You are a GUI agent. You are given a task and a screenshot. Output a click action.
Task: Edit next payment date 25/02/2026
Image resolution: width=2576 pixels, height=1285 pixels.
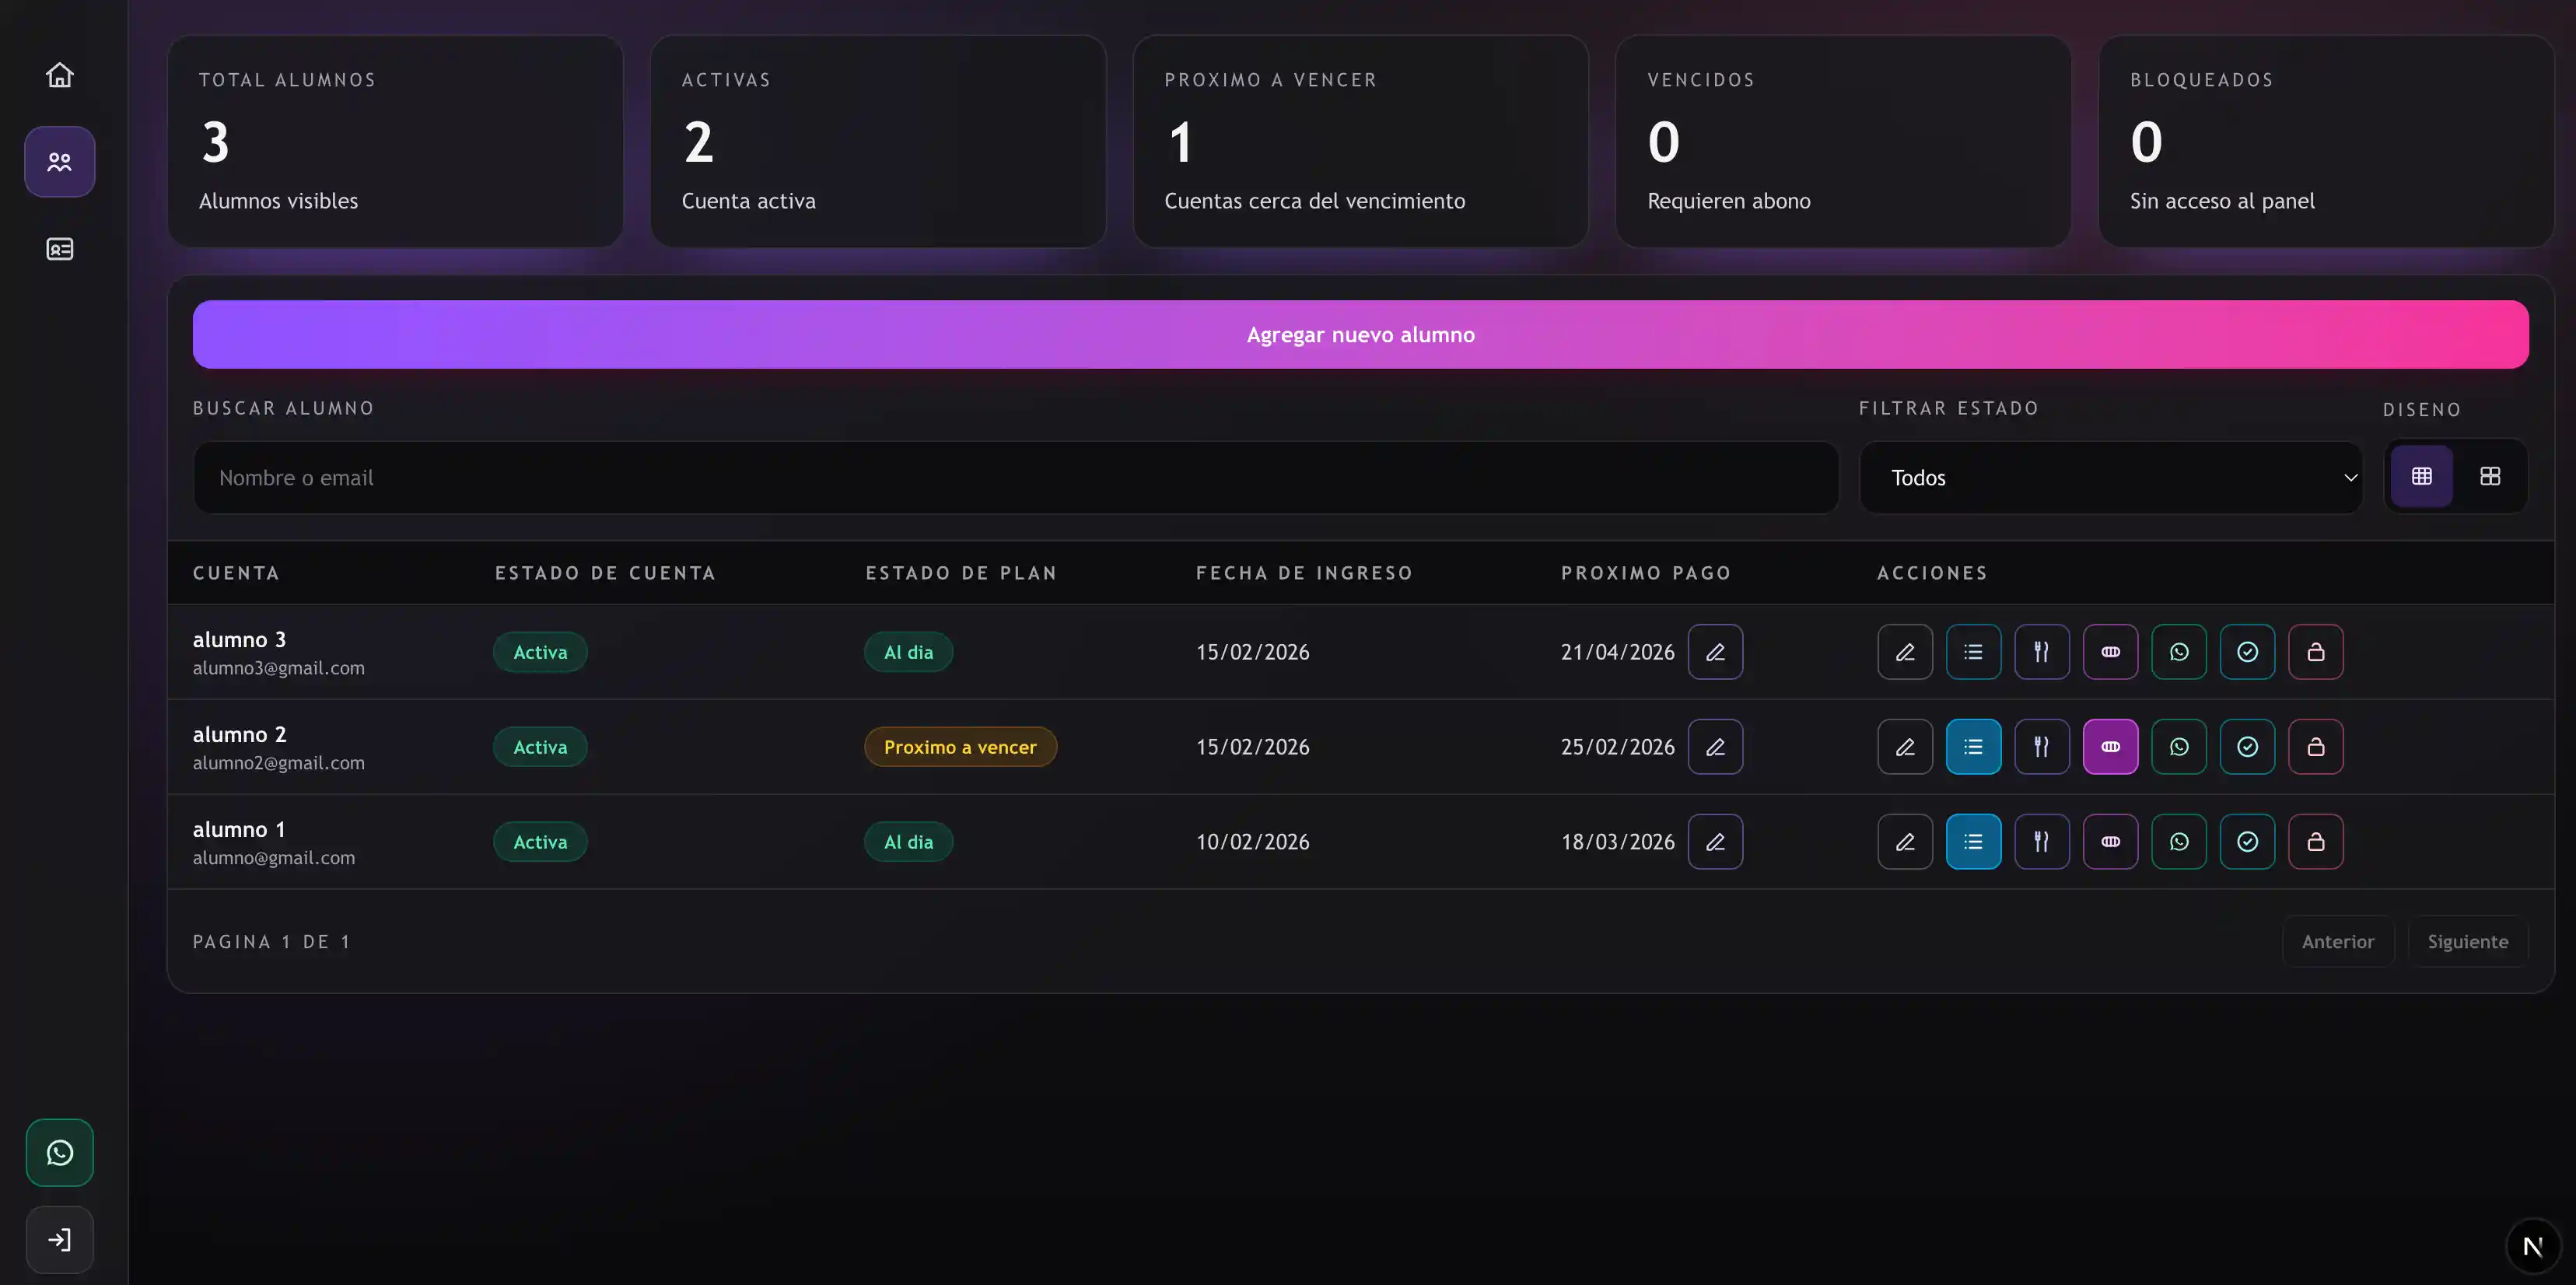(x=1715, y=747)
